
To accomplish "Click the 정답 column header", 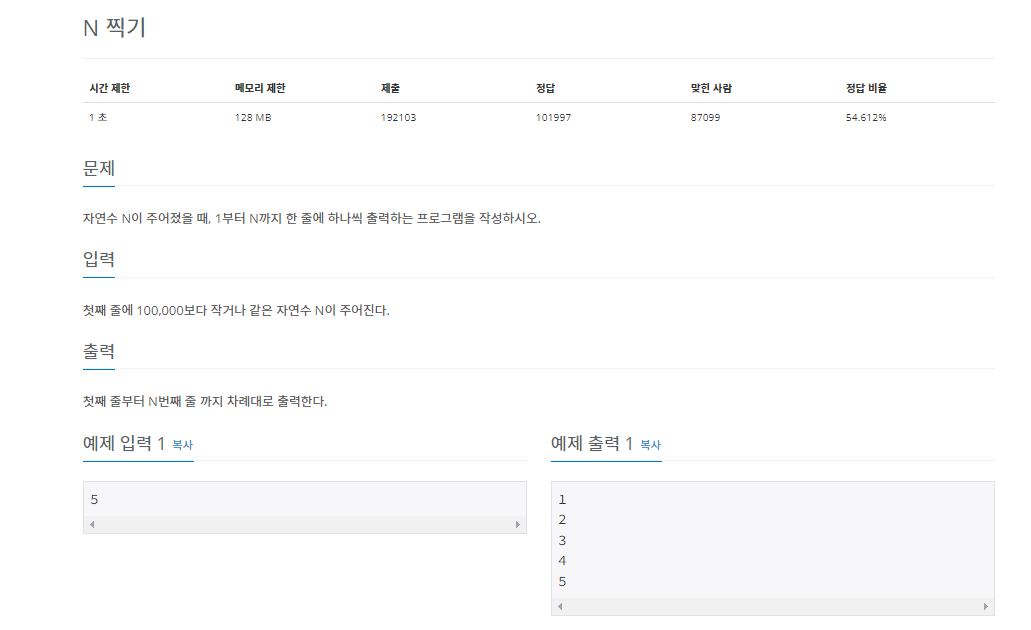I will [x=545, y=88].
